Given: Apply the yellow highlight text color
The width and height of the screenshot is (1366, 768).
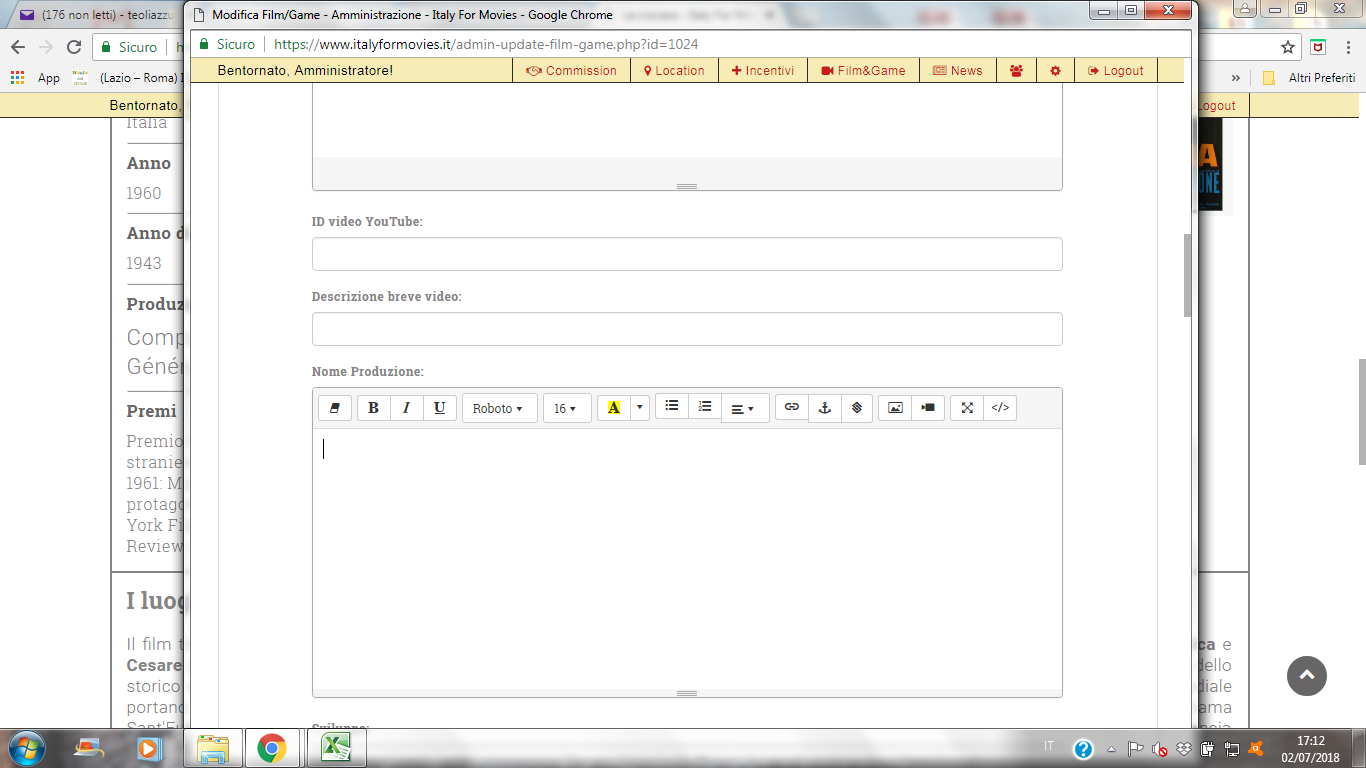Looking at the screenshot, I should pos(613,408).
